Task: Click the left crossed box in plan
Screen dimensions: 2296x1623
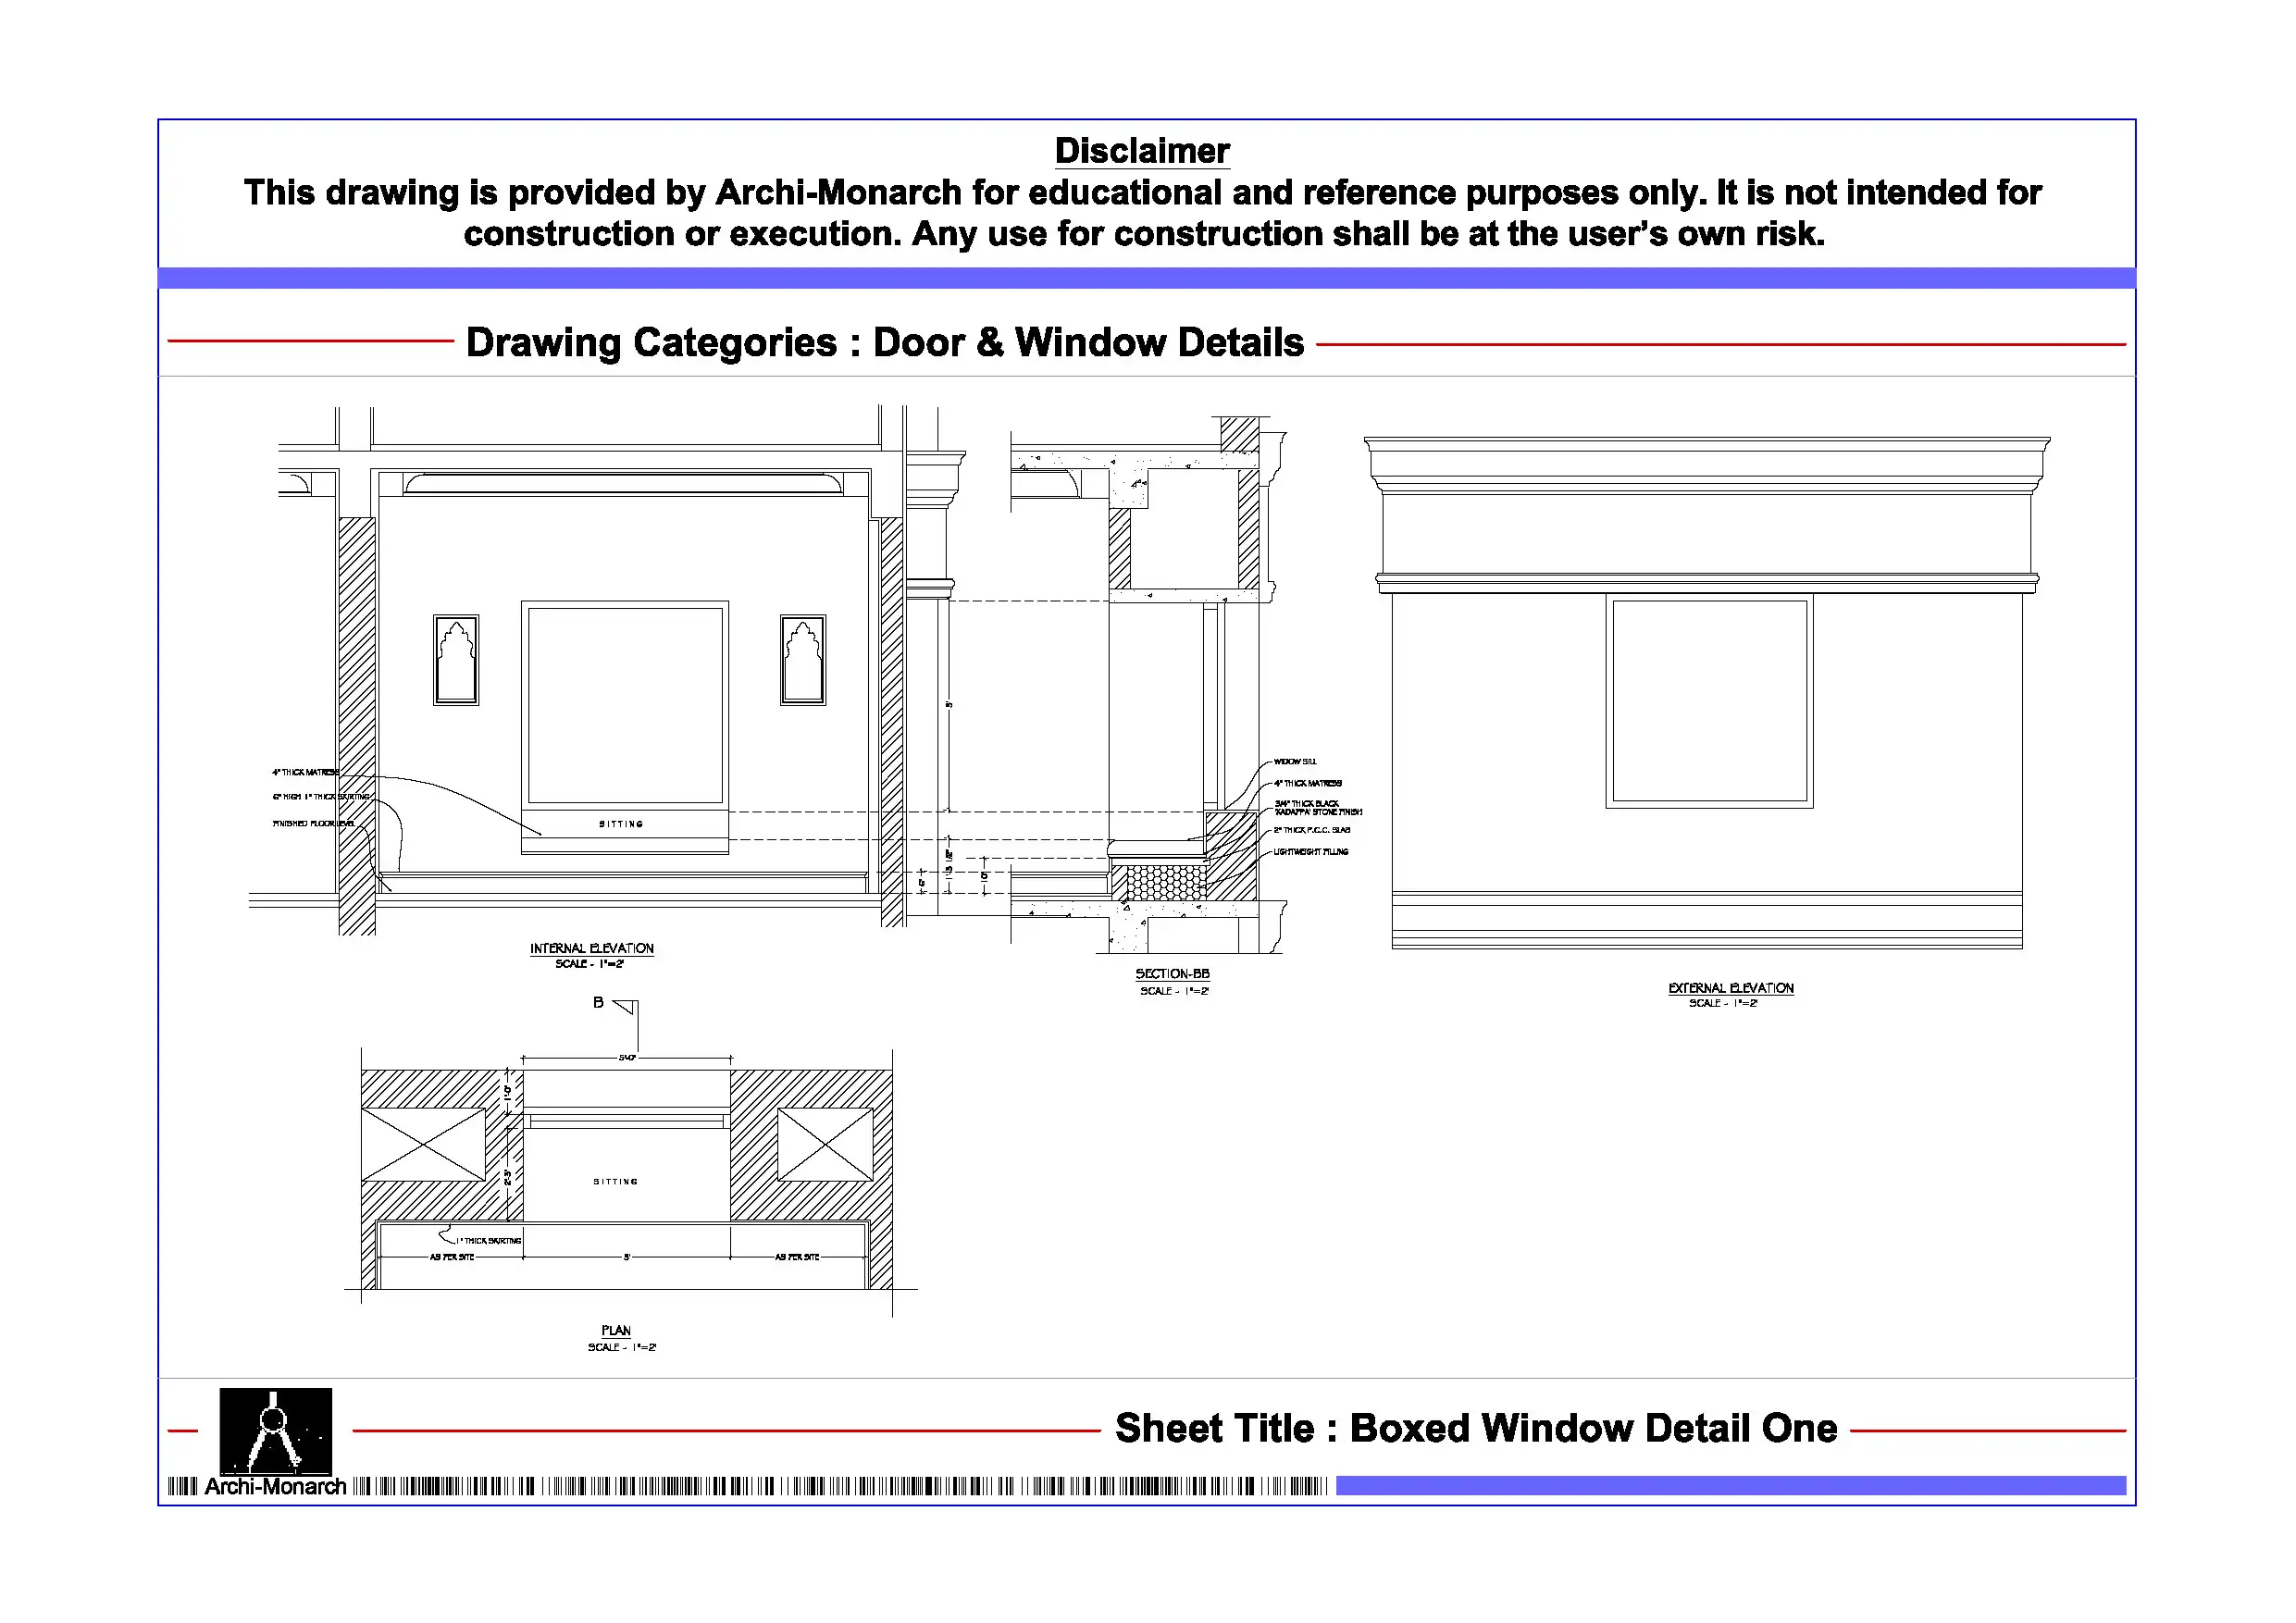Action: click(423, 1144)
